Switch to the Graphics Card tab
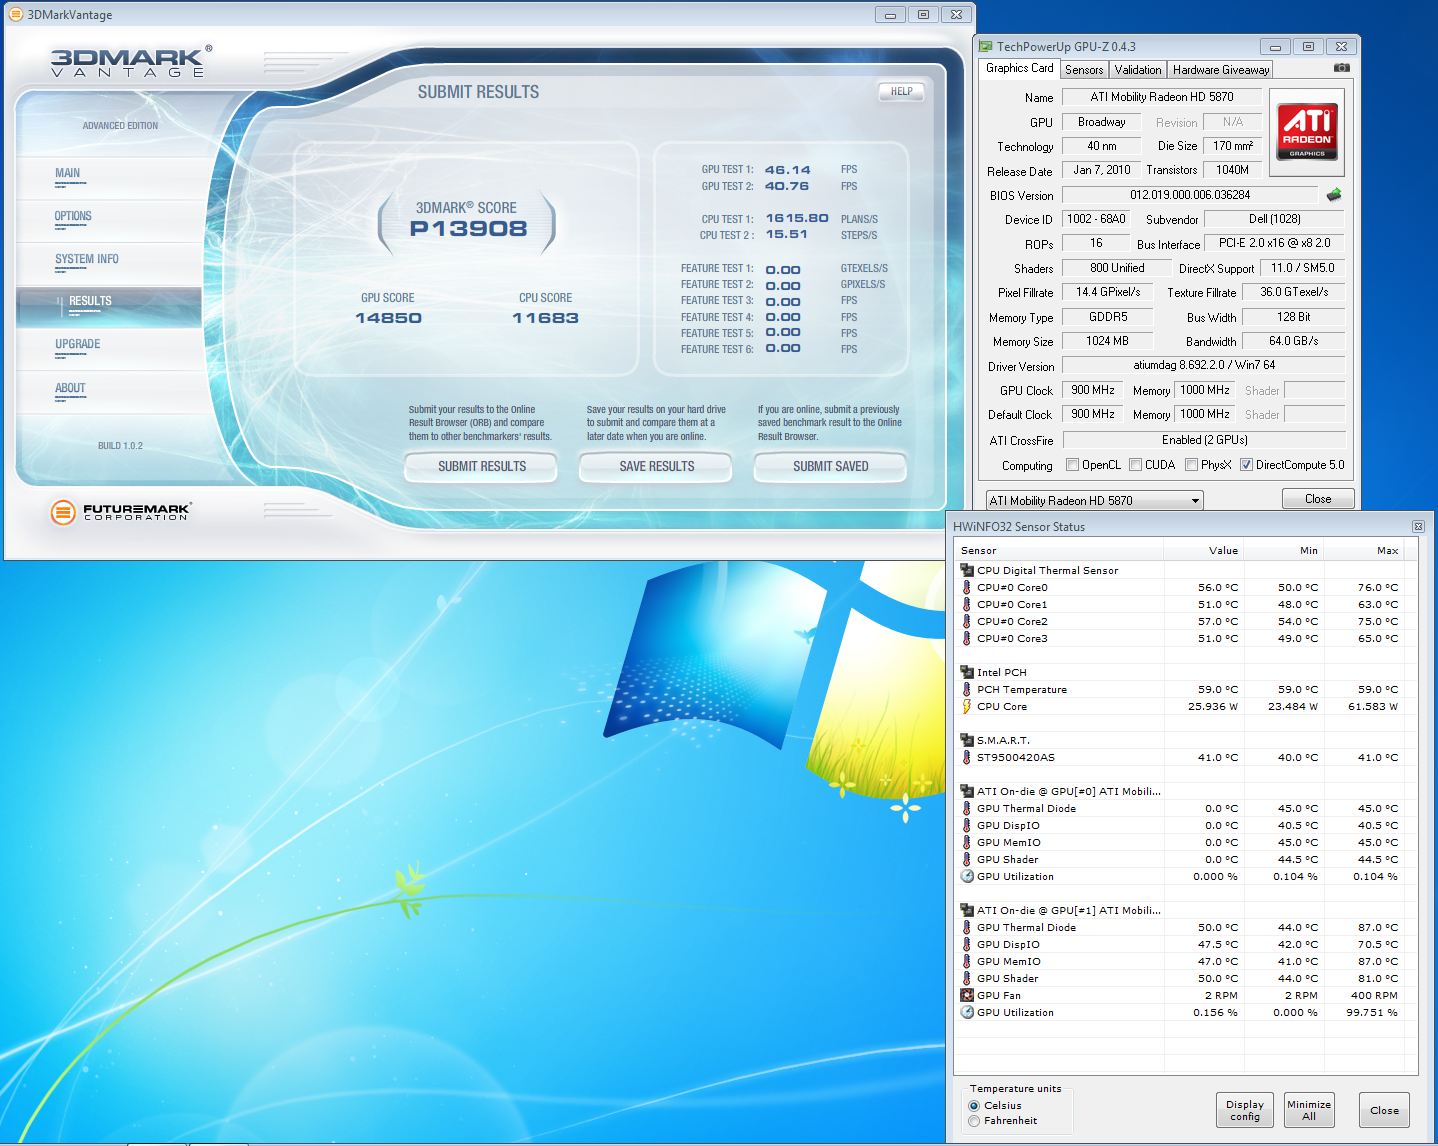 click(x=1019, y=68)
